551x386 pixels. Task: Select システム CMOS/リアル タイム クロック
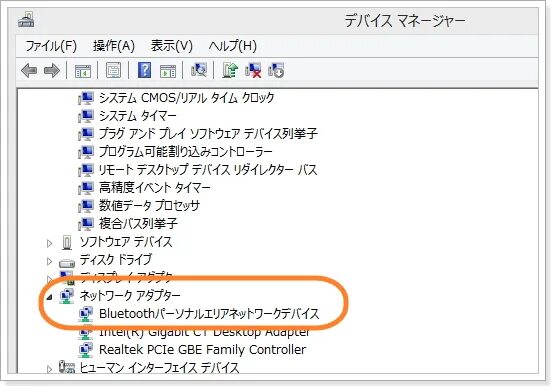click(186, 97)
